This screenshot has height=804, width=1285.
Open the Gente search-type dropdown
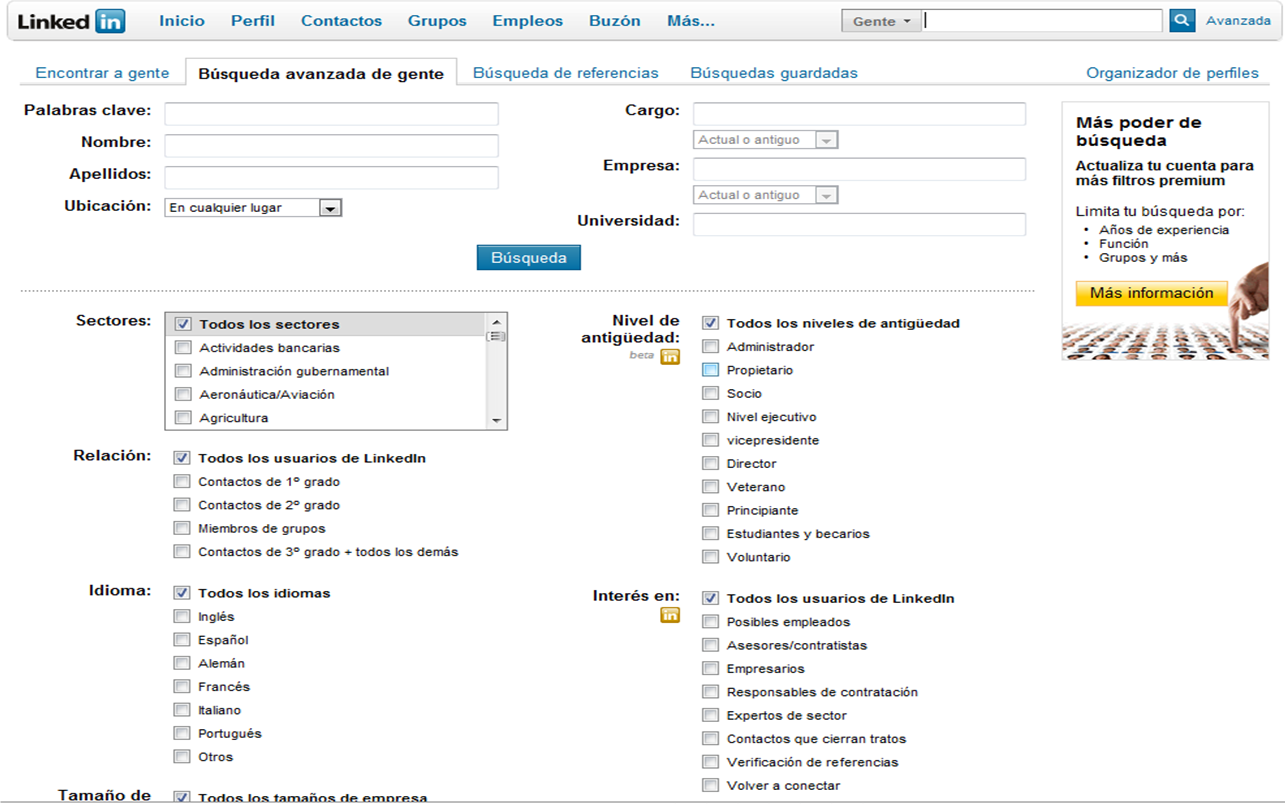(881, 21)
